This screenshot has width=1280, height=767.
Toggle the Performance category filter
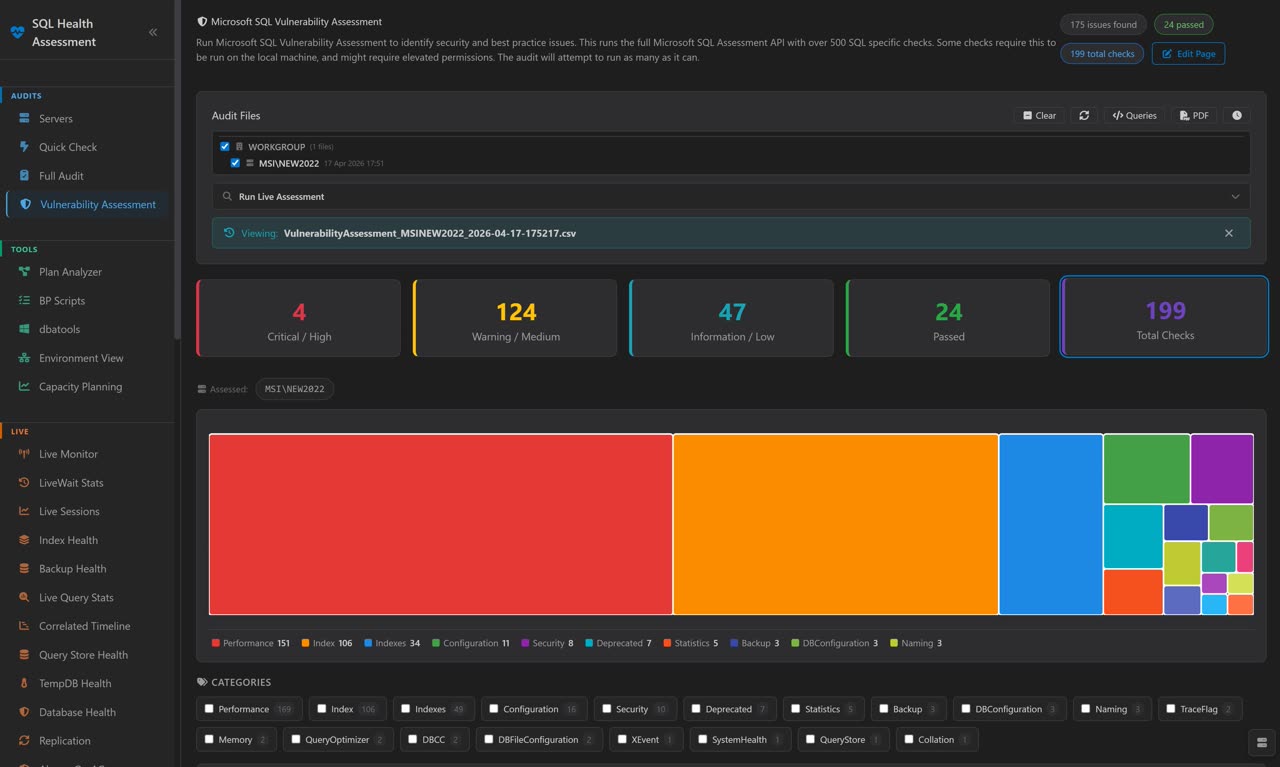[x=249, y=708]
